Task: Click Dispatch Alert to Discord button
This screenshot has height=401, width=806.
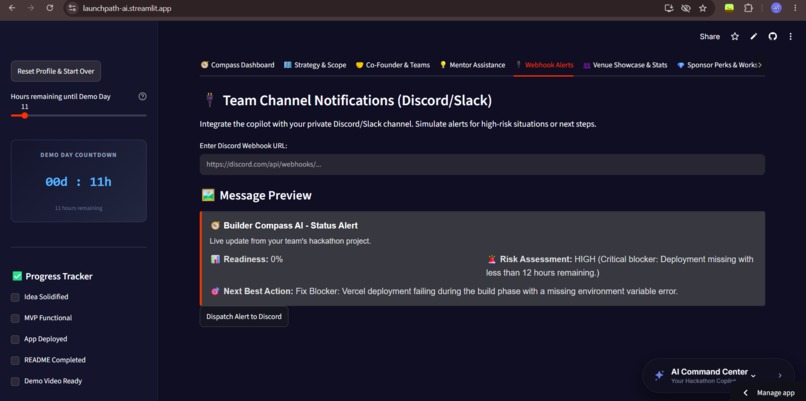Action: [x=244, y=317]
